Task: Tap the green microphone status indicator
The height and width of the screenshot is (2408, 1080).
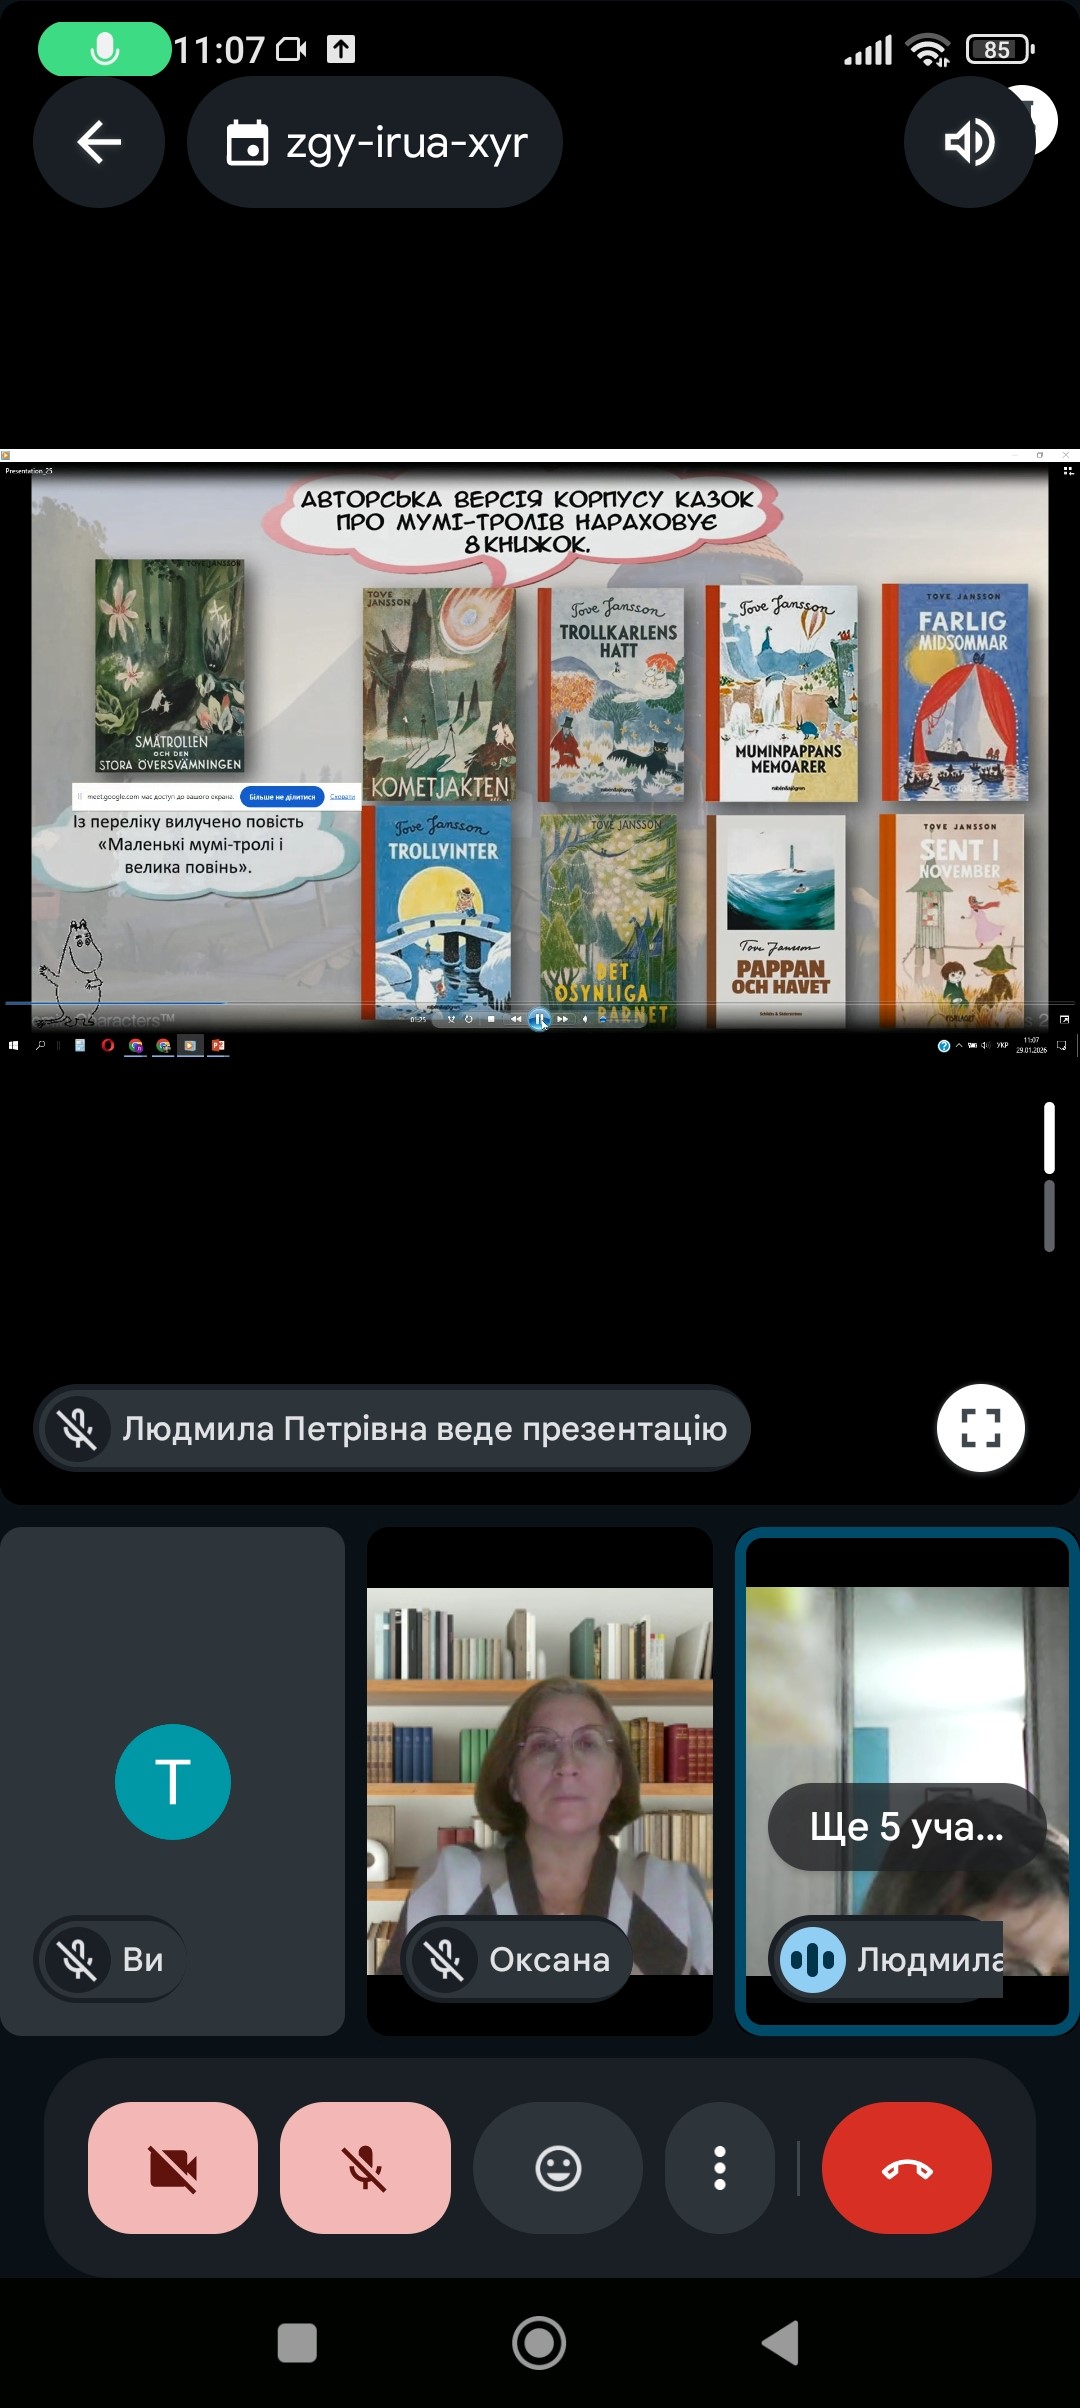Action: click(x=104, y=49)
